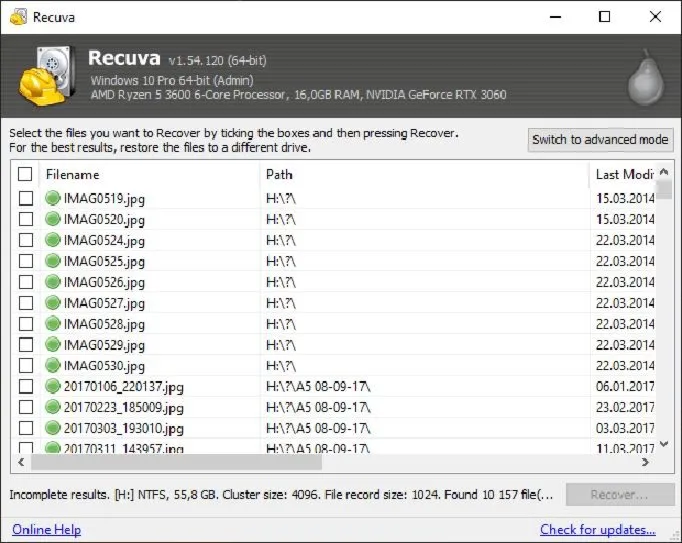Switch to advanced mode
The image size is (682, 543).
click(x=600, y=140)
